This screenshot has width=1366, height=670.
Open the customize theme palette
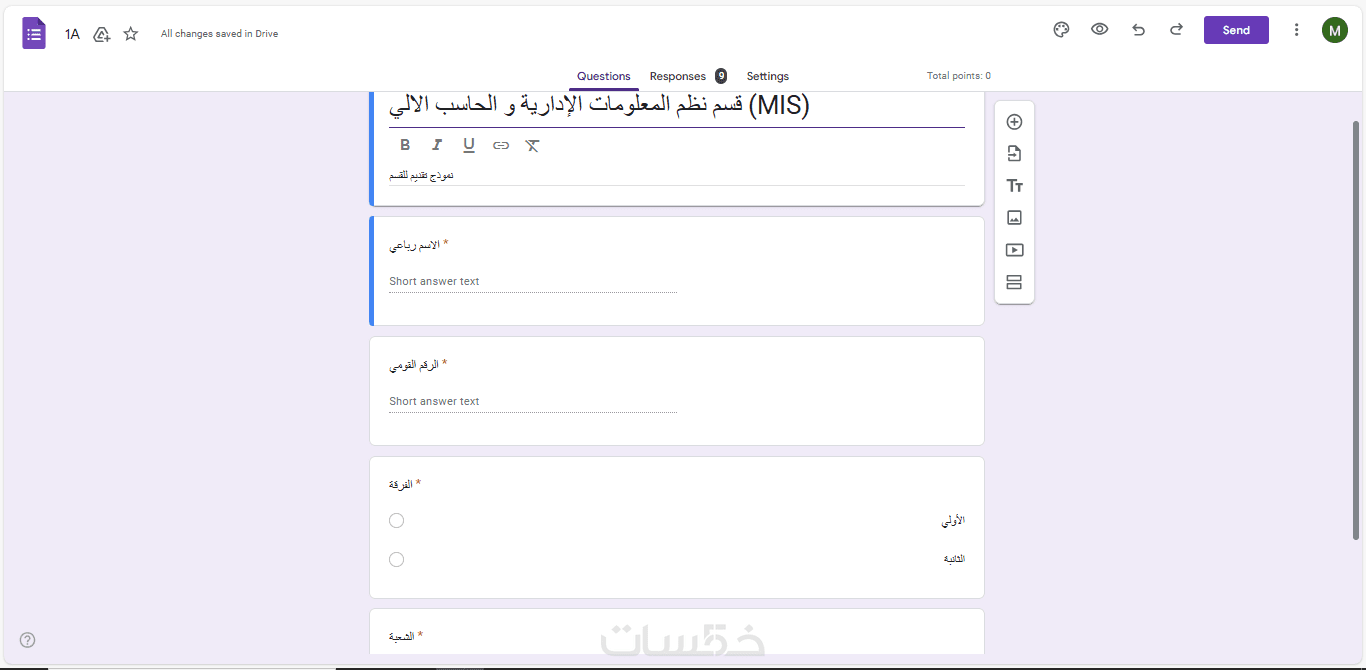1061,30
